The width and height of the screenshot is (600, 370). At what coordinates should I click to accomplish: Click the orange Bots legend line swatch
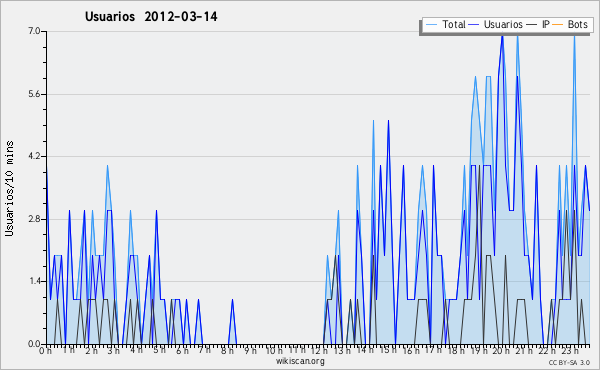pos(558,25)
